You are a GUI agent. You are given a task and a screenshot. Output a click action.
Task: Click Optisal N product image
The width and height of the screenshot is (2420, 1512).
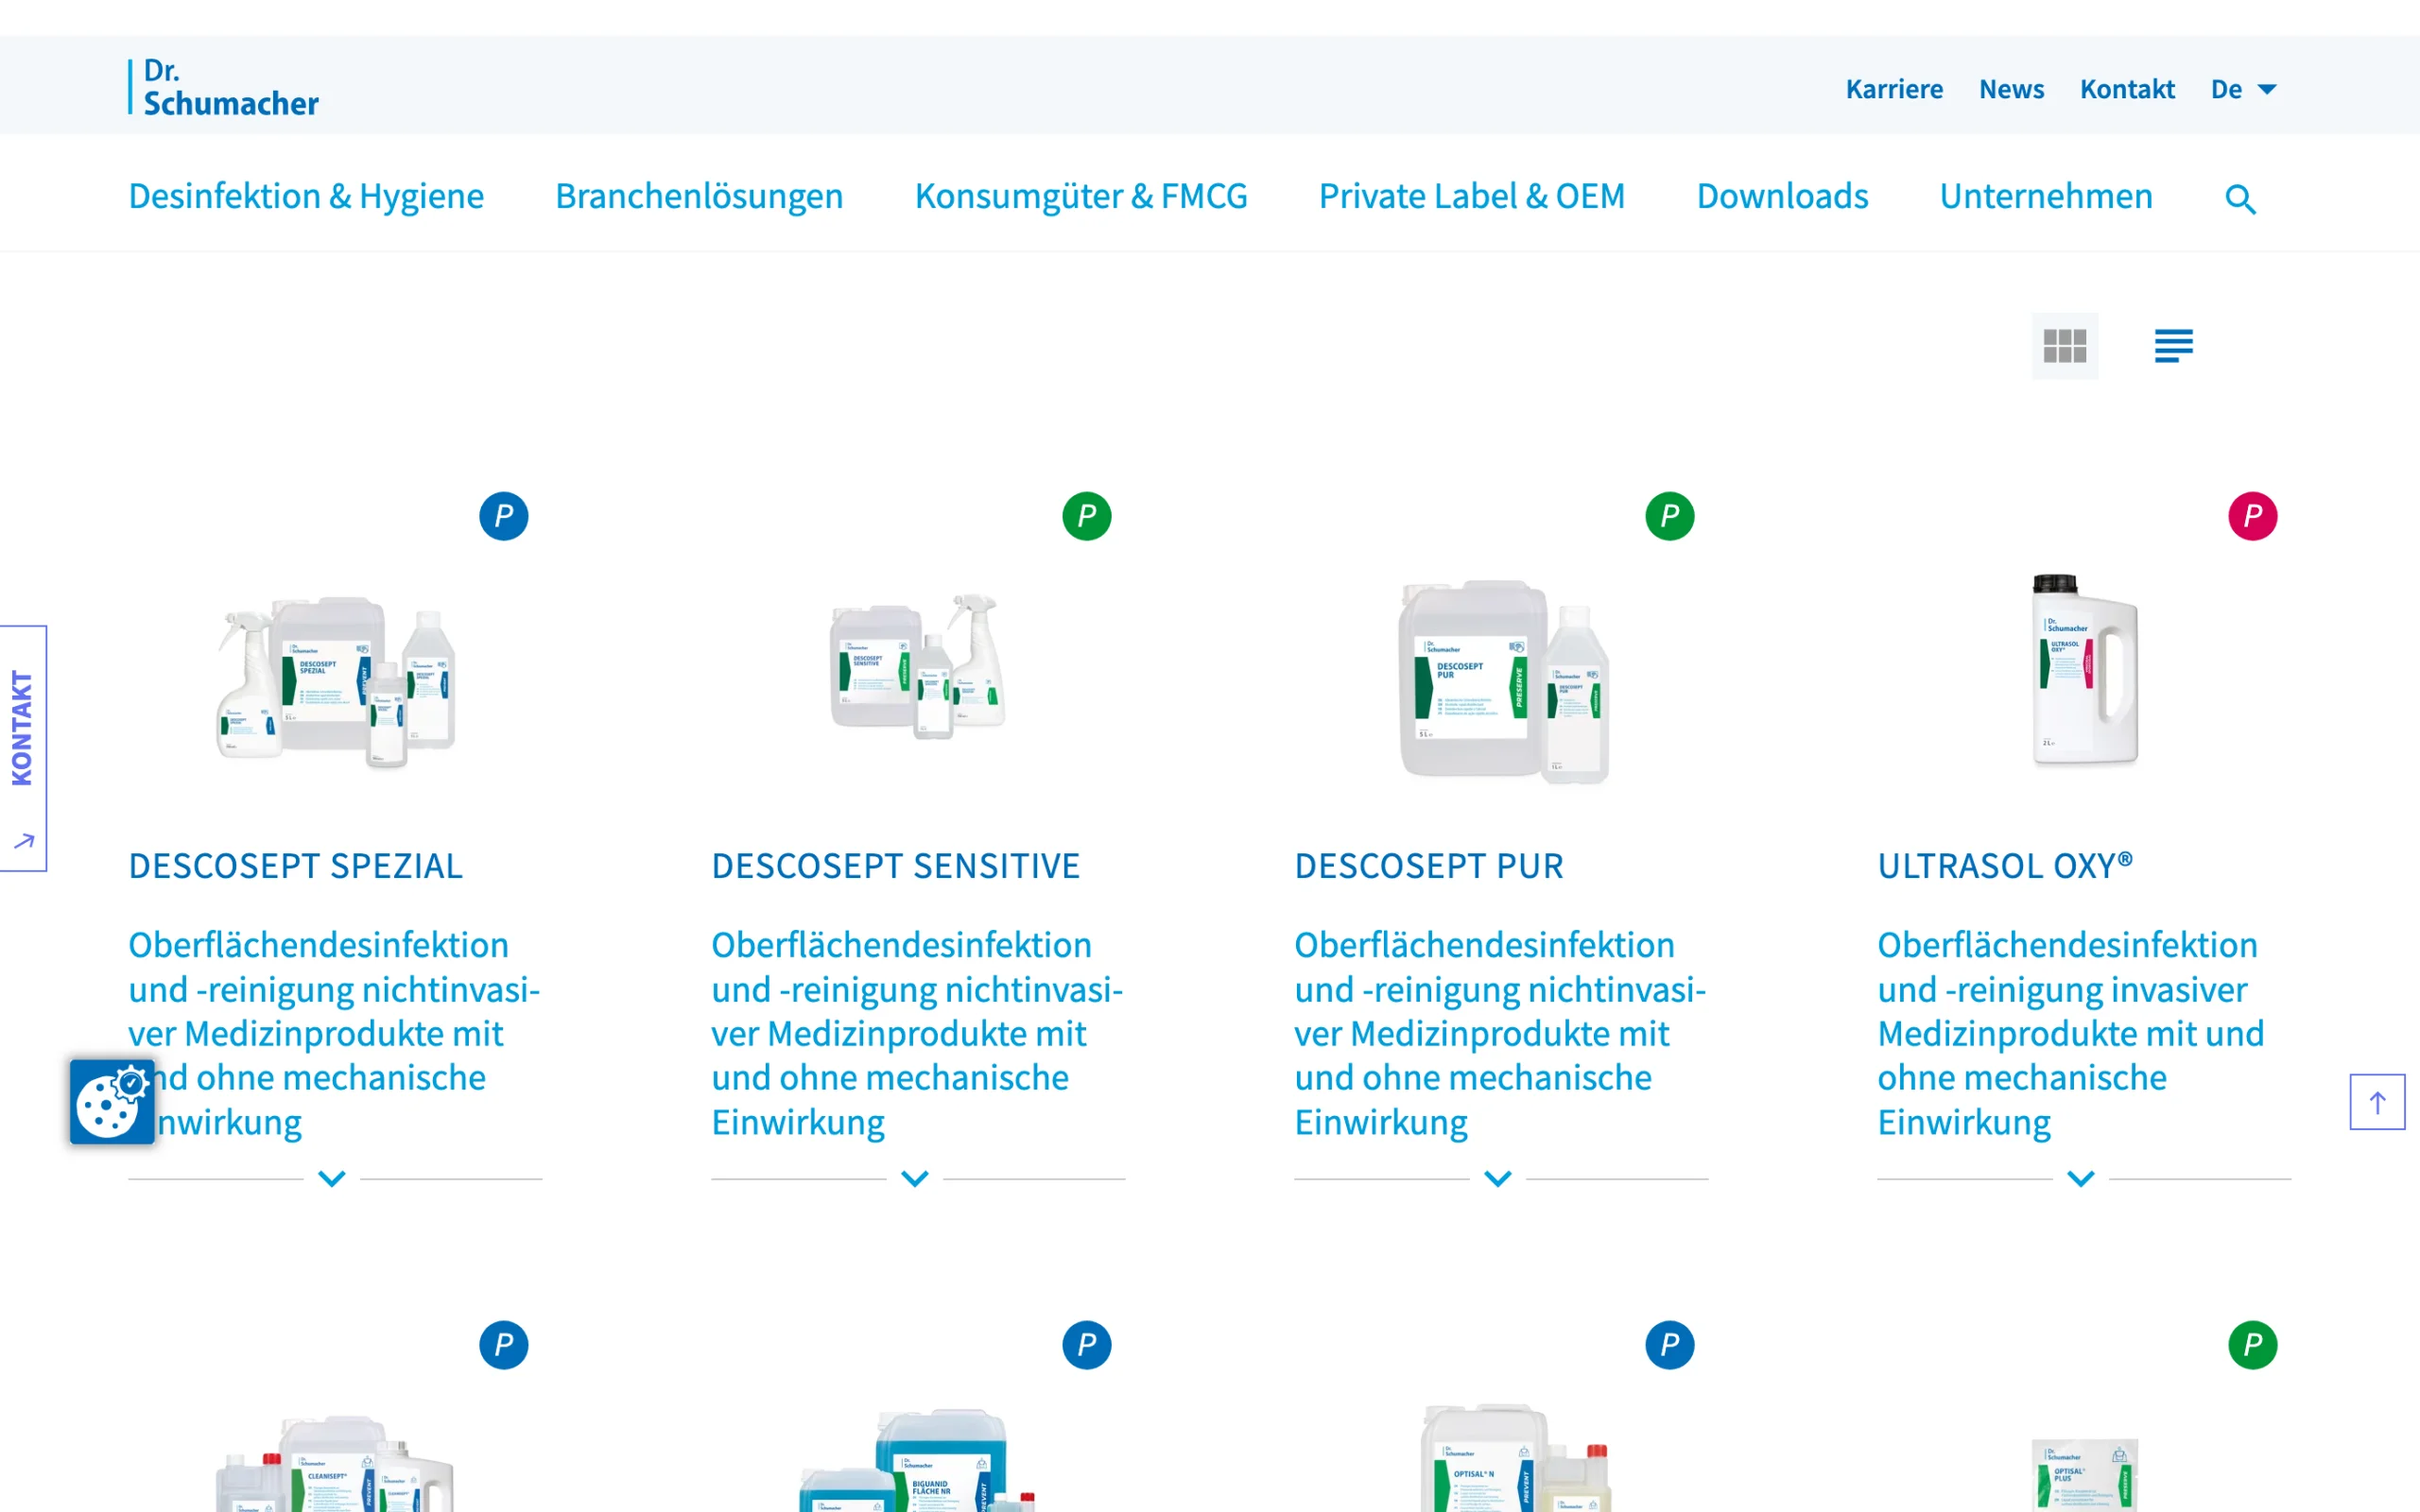pos(1515,1457)
